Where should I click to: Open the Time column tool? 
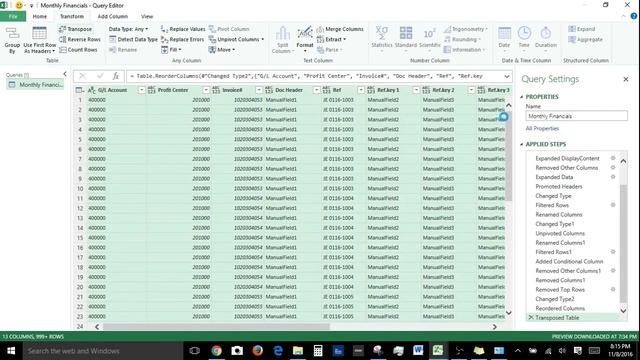(x=524, y=39)
